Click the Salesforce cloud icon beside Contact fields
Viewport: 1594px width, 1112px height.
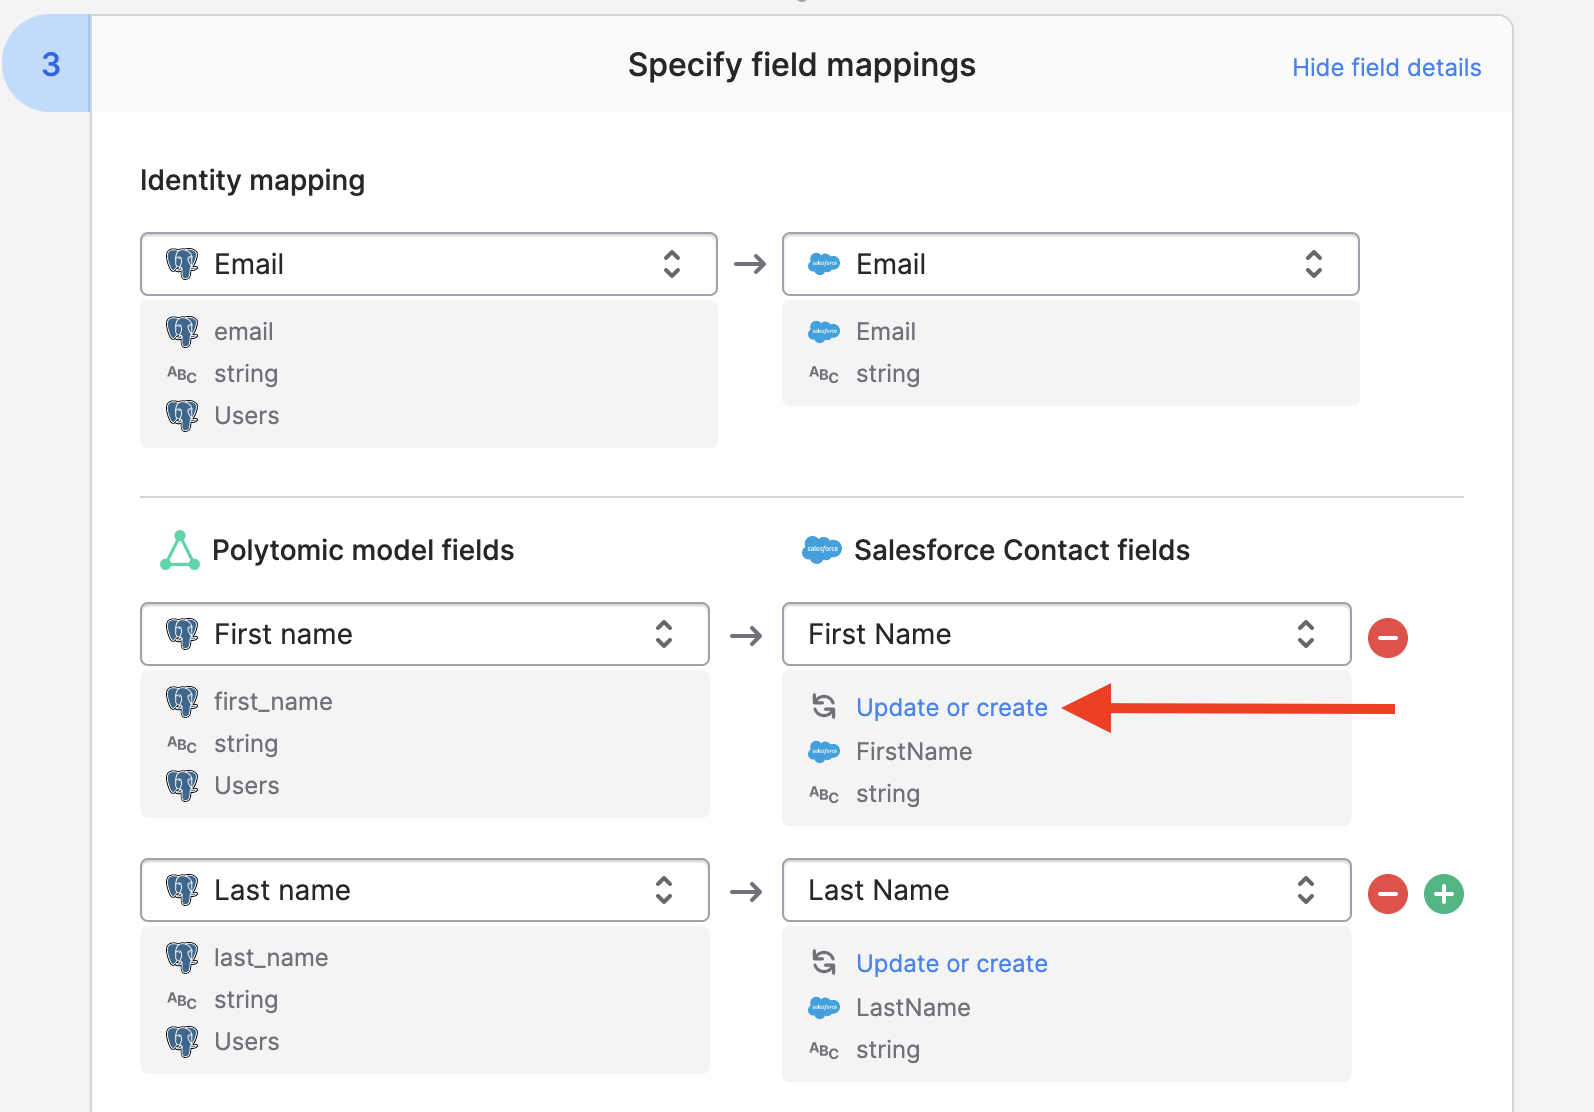click(x=822, y=550)
